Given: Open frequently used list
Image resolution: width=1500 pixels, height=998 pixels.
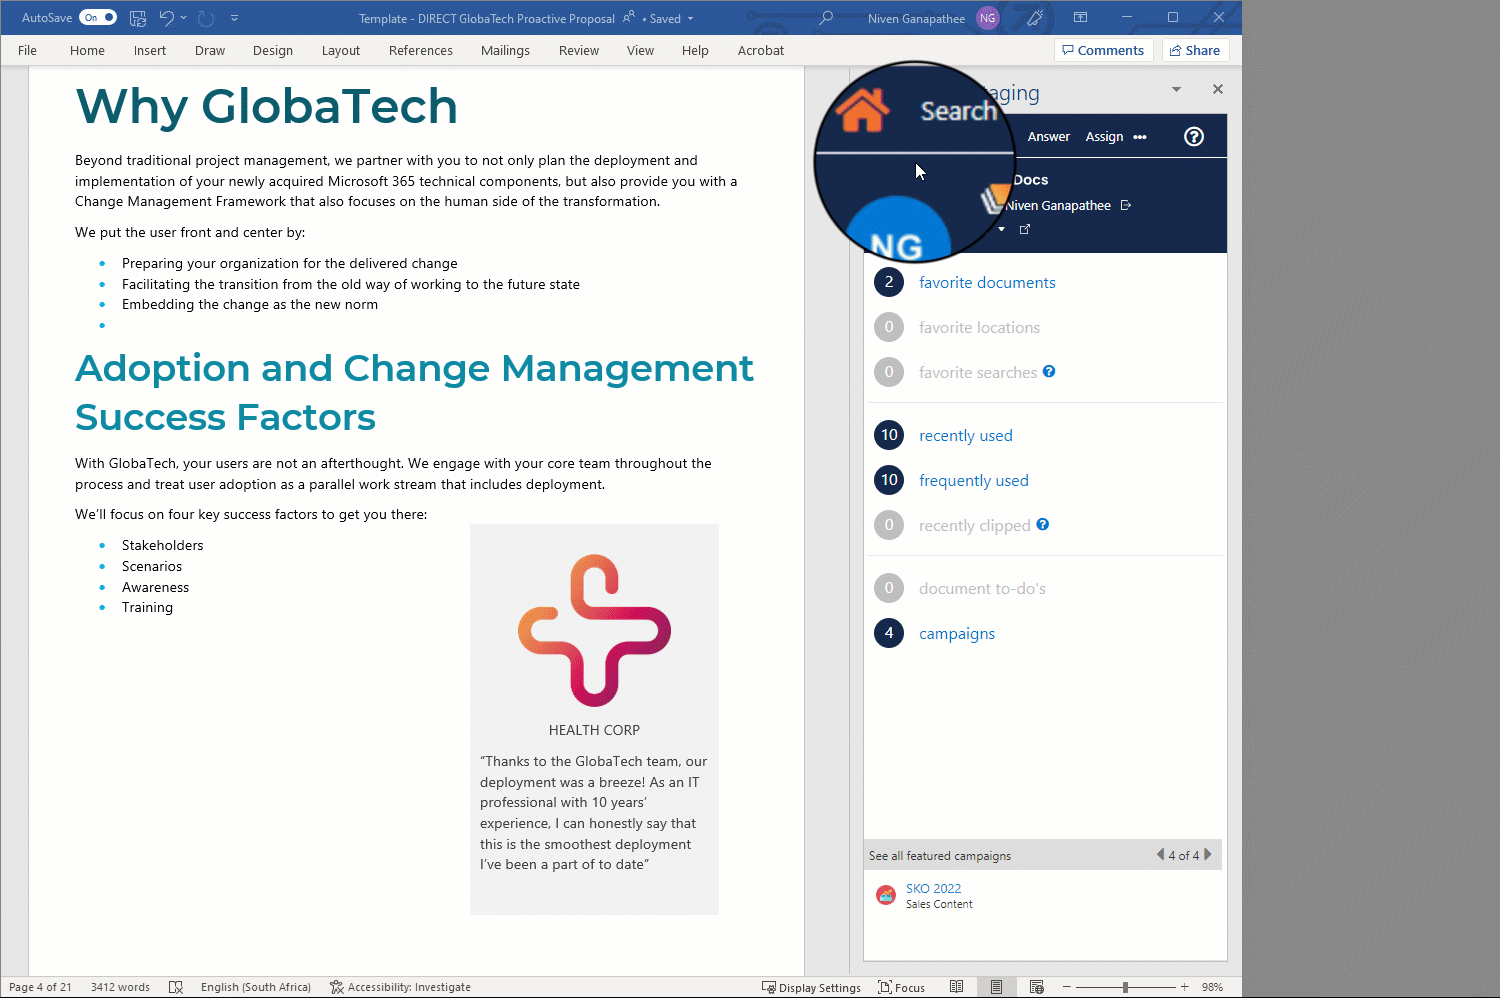Looking at the screenshot, I should pyautogui.click(x=974, y=481).
